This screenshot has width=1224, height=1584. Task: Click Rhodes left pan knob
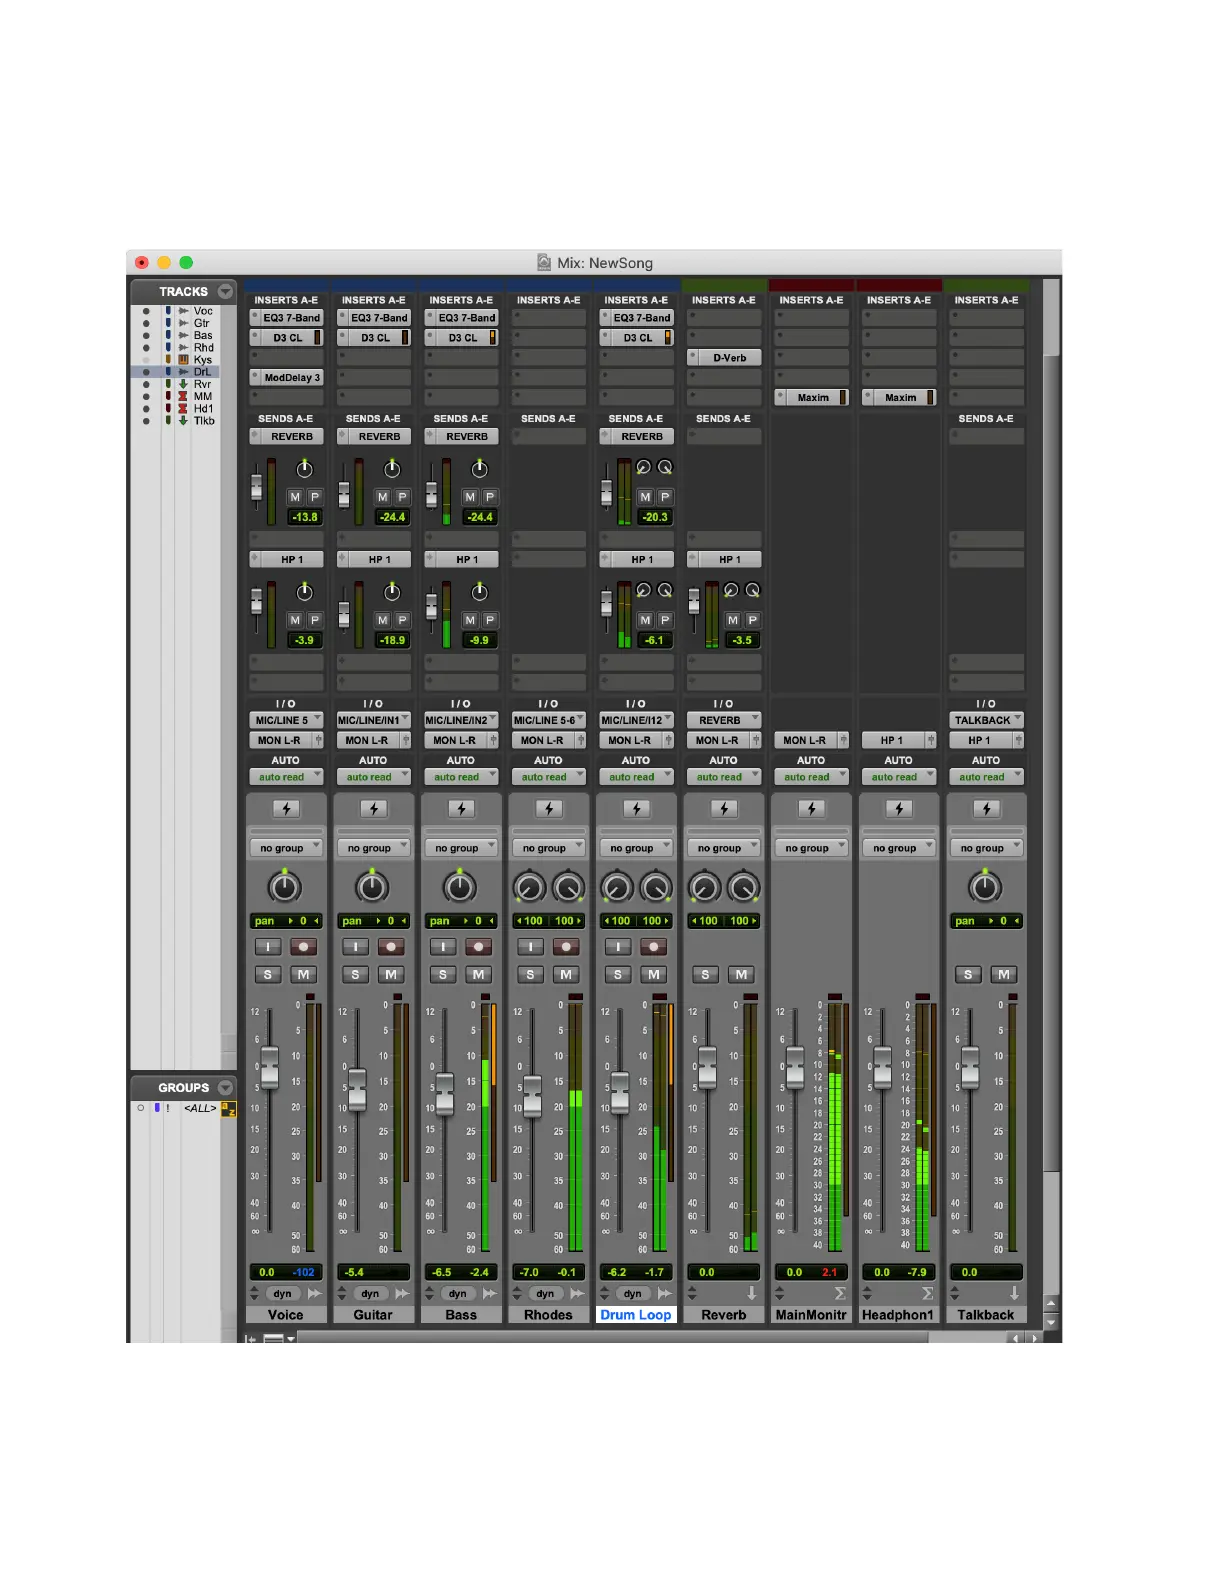[x=529, y=887]
